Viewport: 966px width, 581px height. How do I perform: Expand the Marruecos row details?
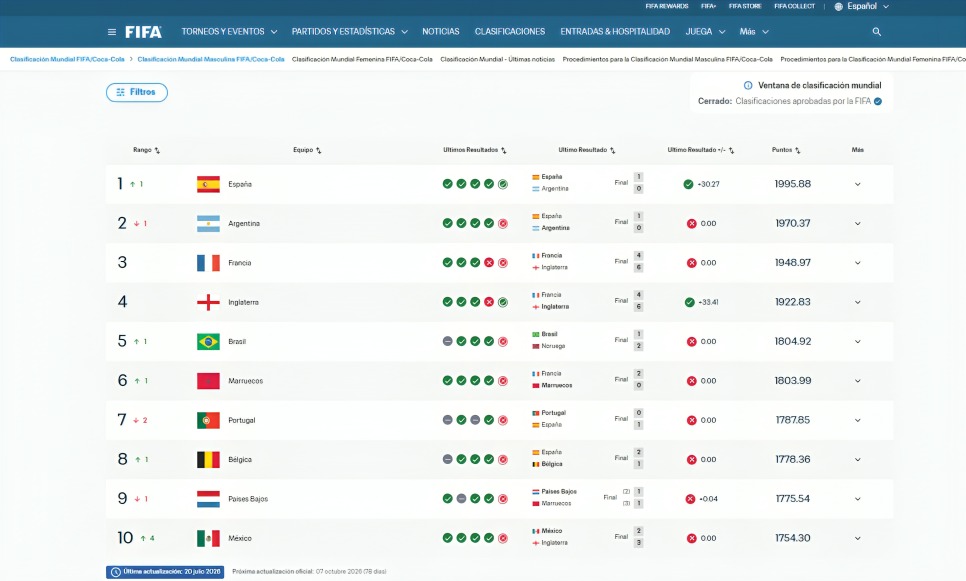(858, 381)
